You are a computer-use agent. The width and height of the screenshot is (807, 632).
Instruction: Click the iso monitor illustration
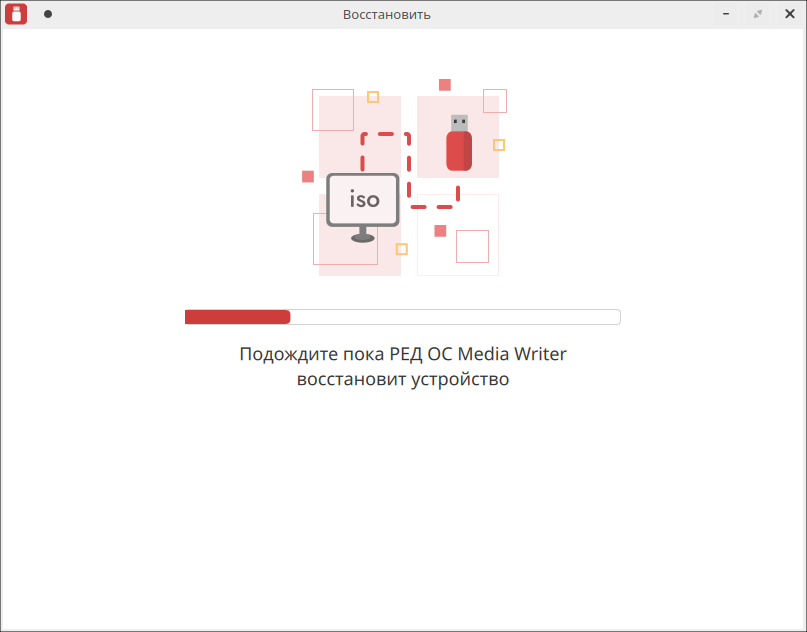[363, 207]
